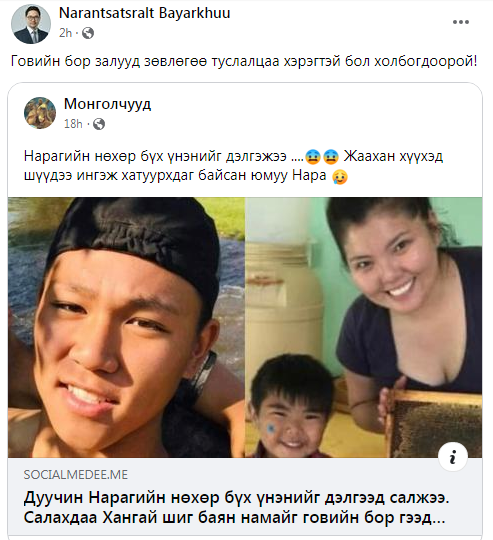Click the left photo of man in cap
The image size is (493, 540).
[x=126, y=327]
